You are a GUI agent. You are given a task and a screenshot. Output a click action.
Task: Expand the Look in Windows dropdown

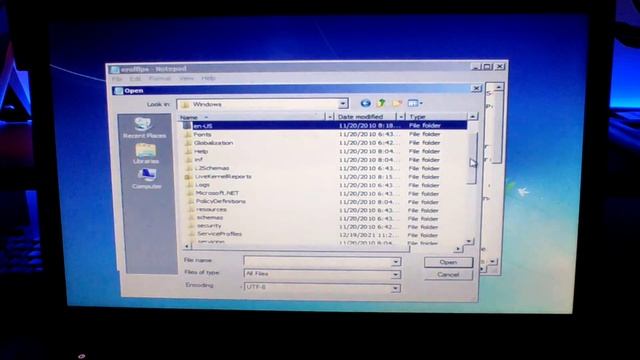[343, 104]
